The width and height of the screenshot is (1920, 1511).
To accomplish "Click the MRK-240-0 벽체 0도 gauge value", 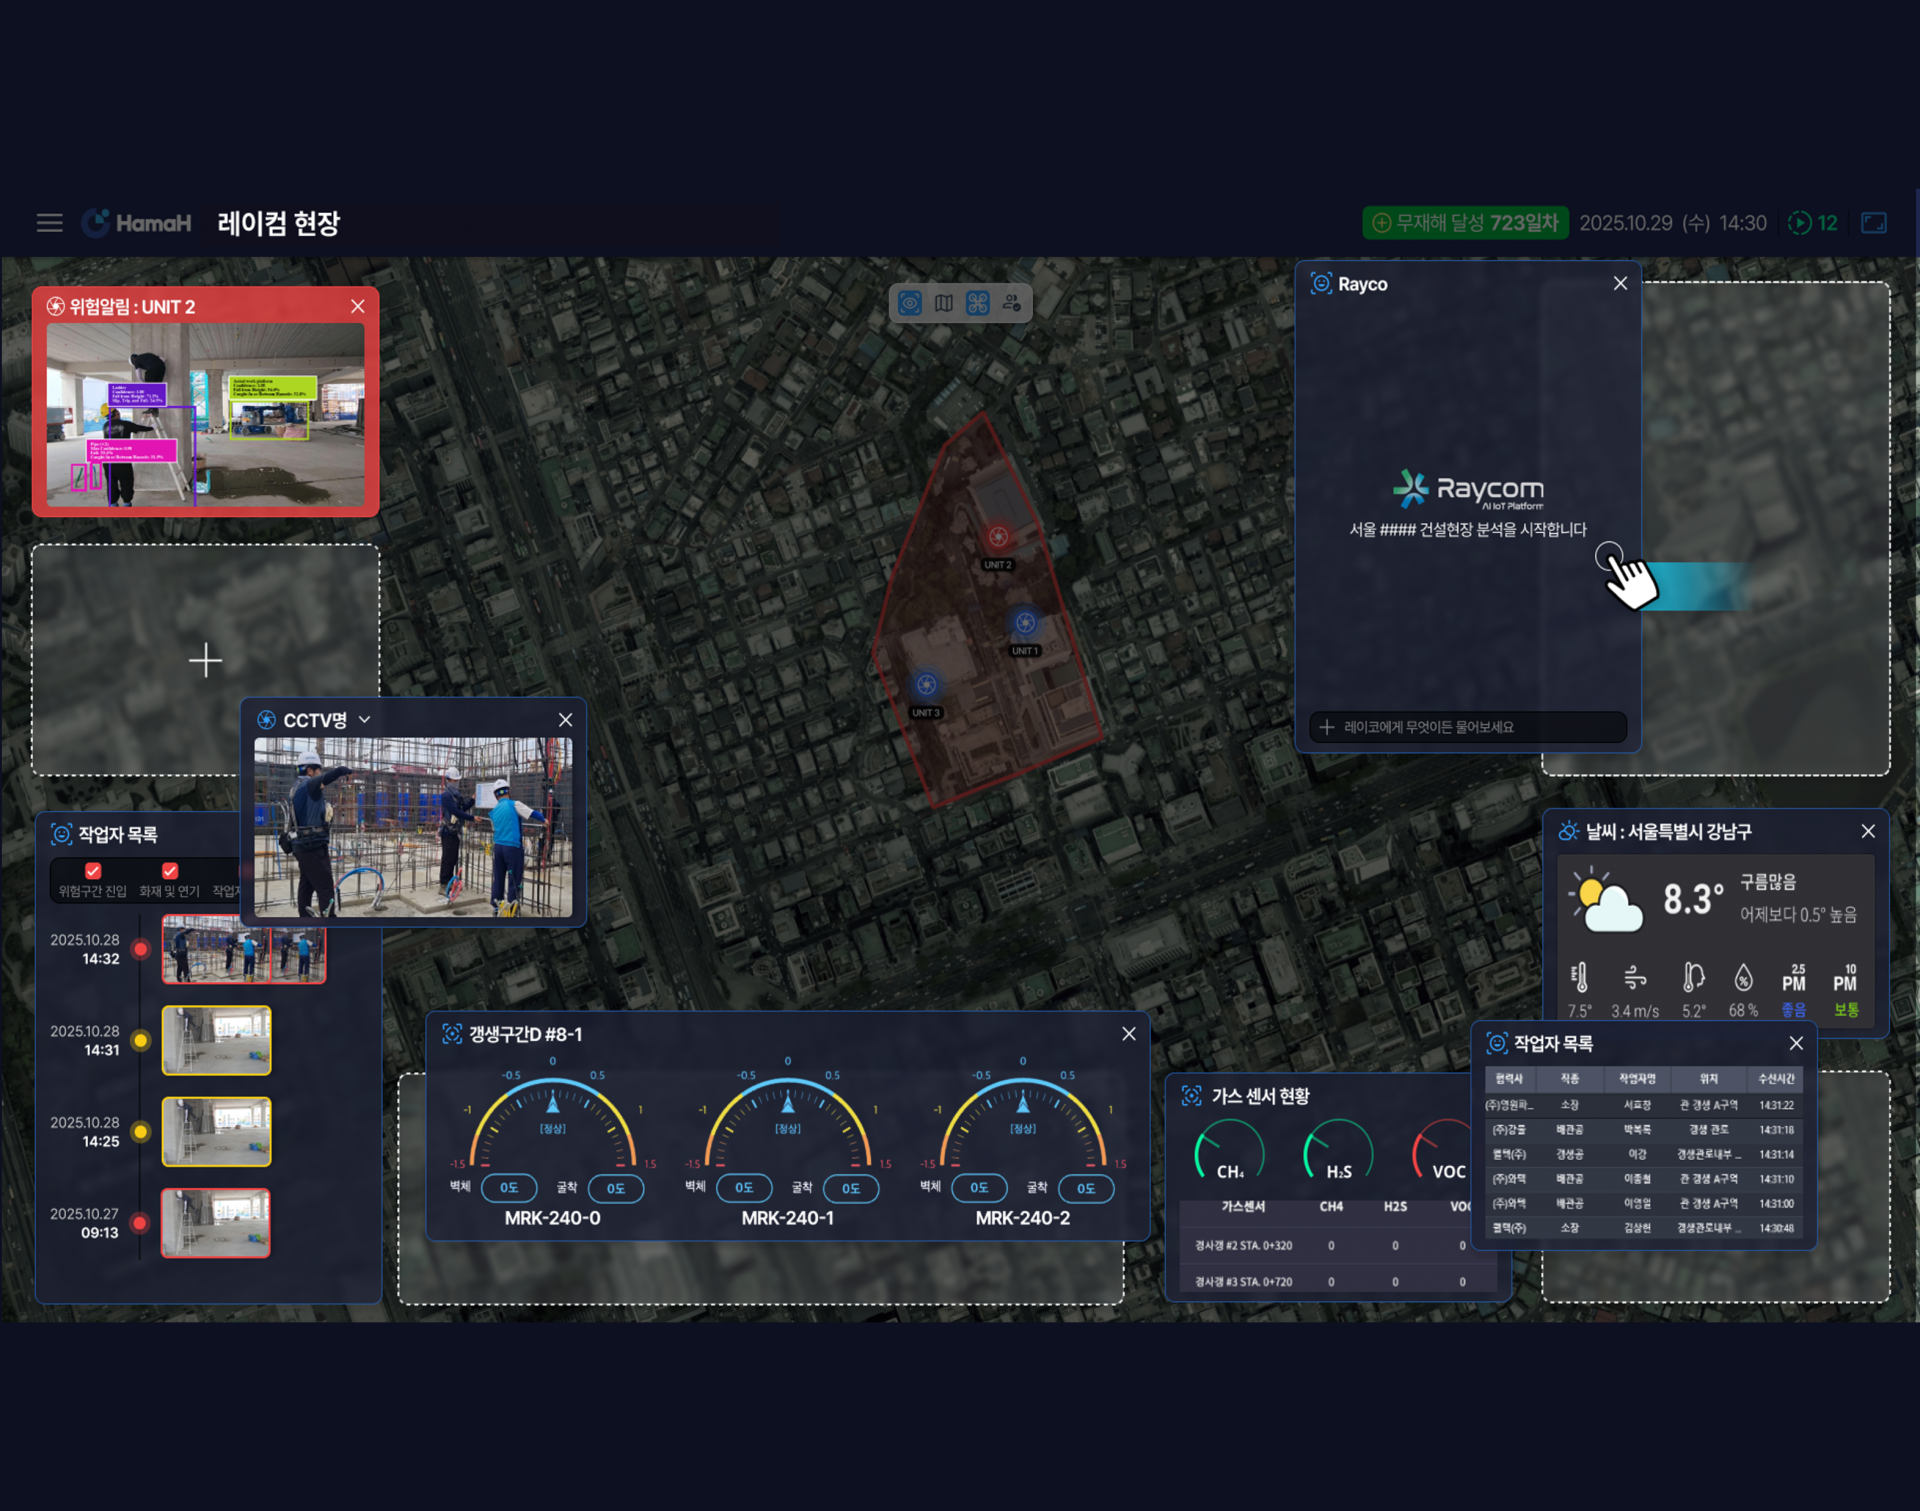I will pos(510,1188).
